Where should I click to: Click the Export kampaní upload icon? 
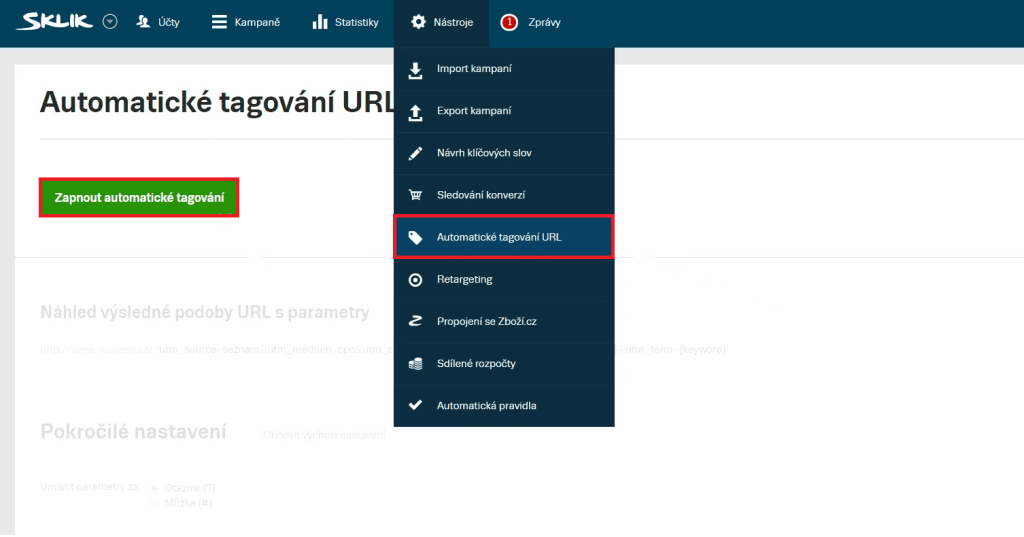tap(416, 112)
